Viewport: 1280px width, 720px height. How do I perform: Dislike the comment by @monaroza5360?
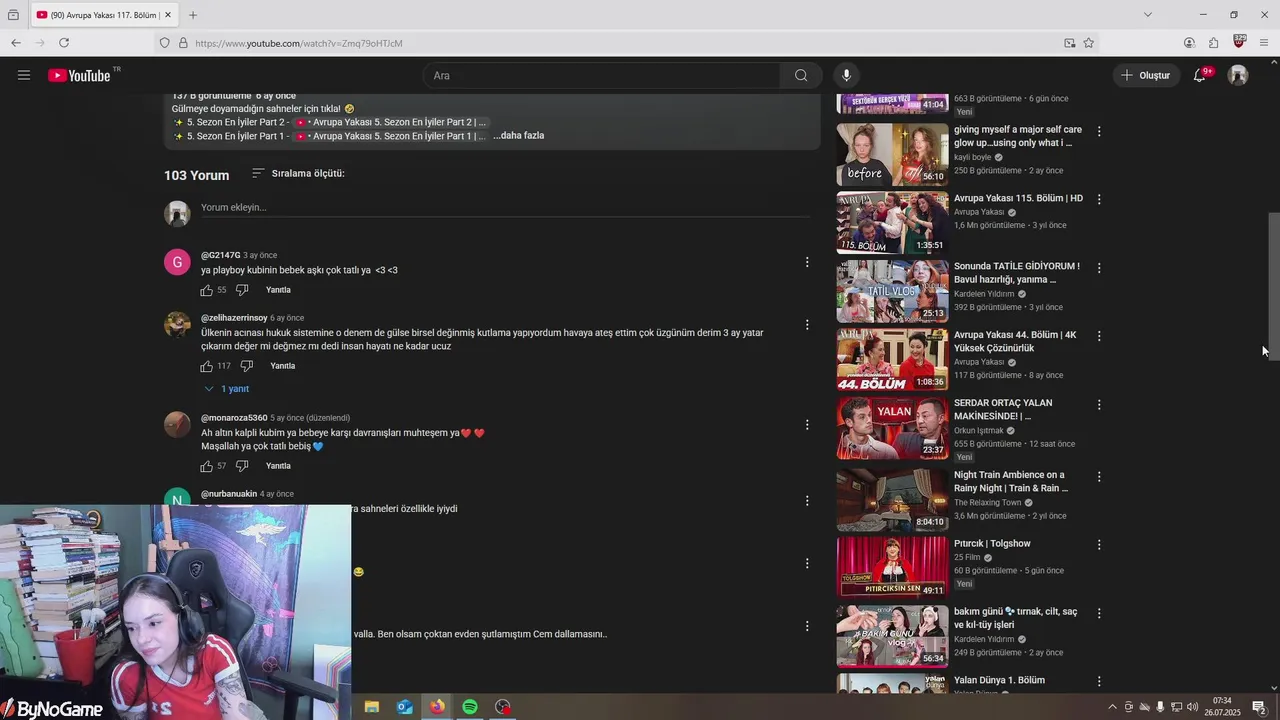click(x=241, y=466)
